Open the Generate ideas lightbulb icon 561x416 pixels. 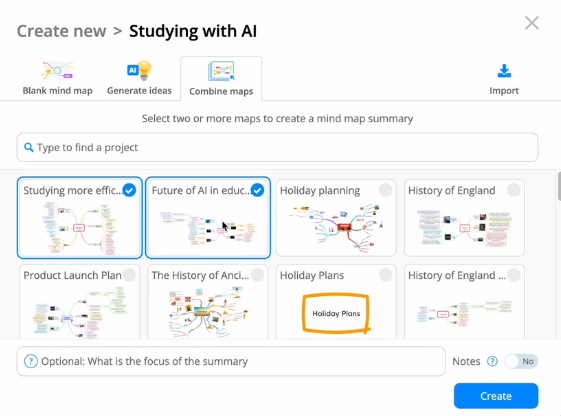[140, 70]
